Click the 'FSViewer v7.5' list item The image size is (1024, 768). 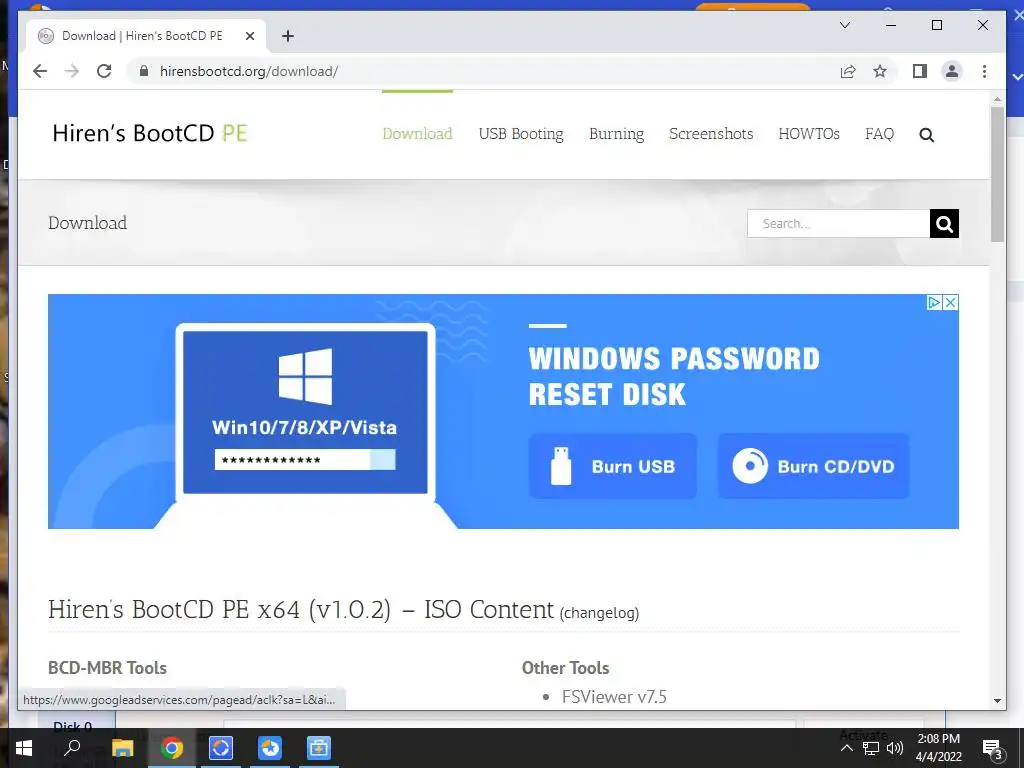pyautogui.click(x=614, y=697)
